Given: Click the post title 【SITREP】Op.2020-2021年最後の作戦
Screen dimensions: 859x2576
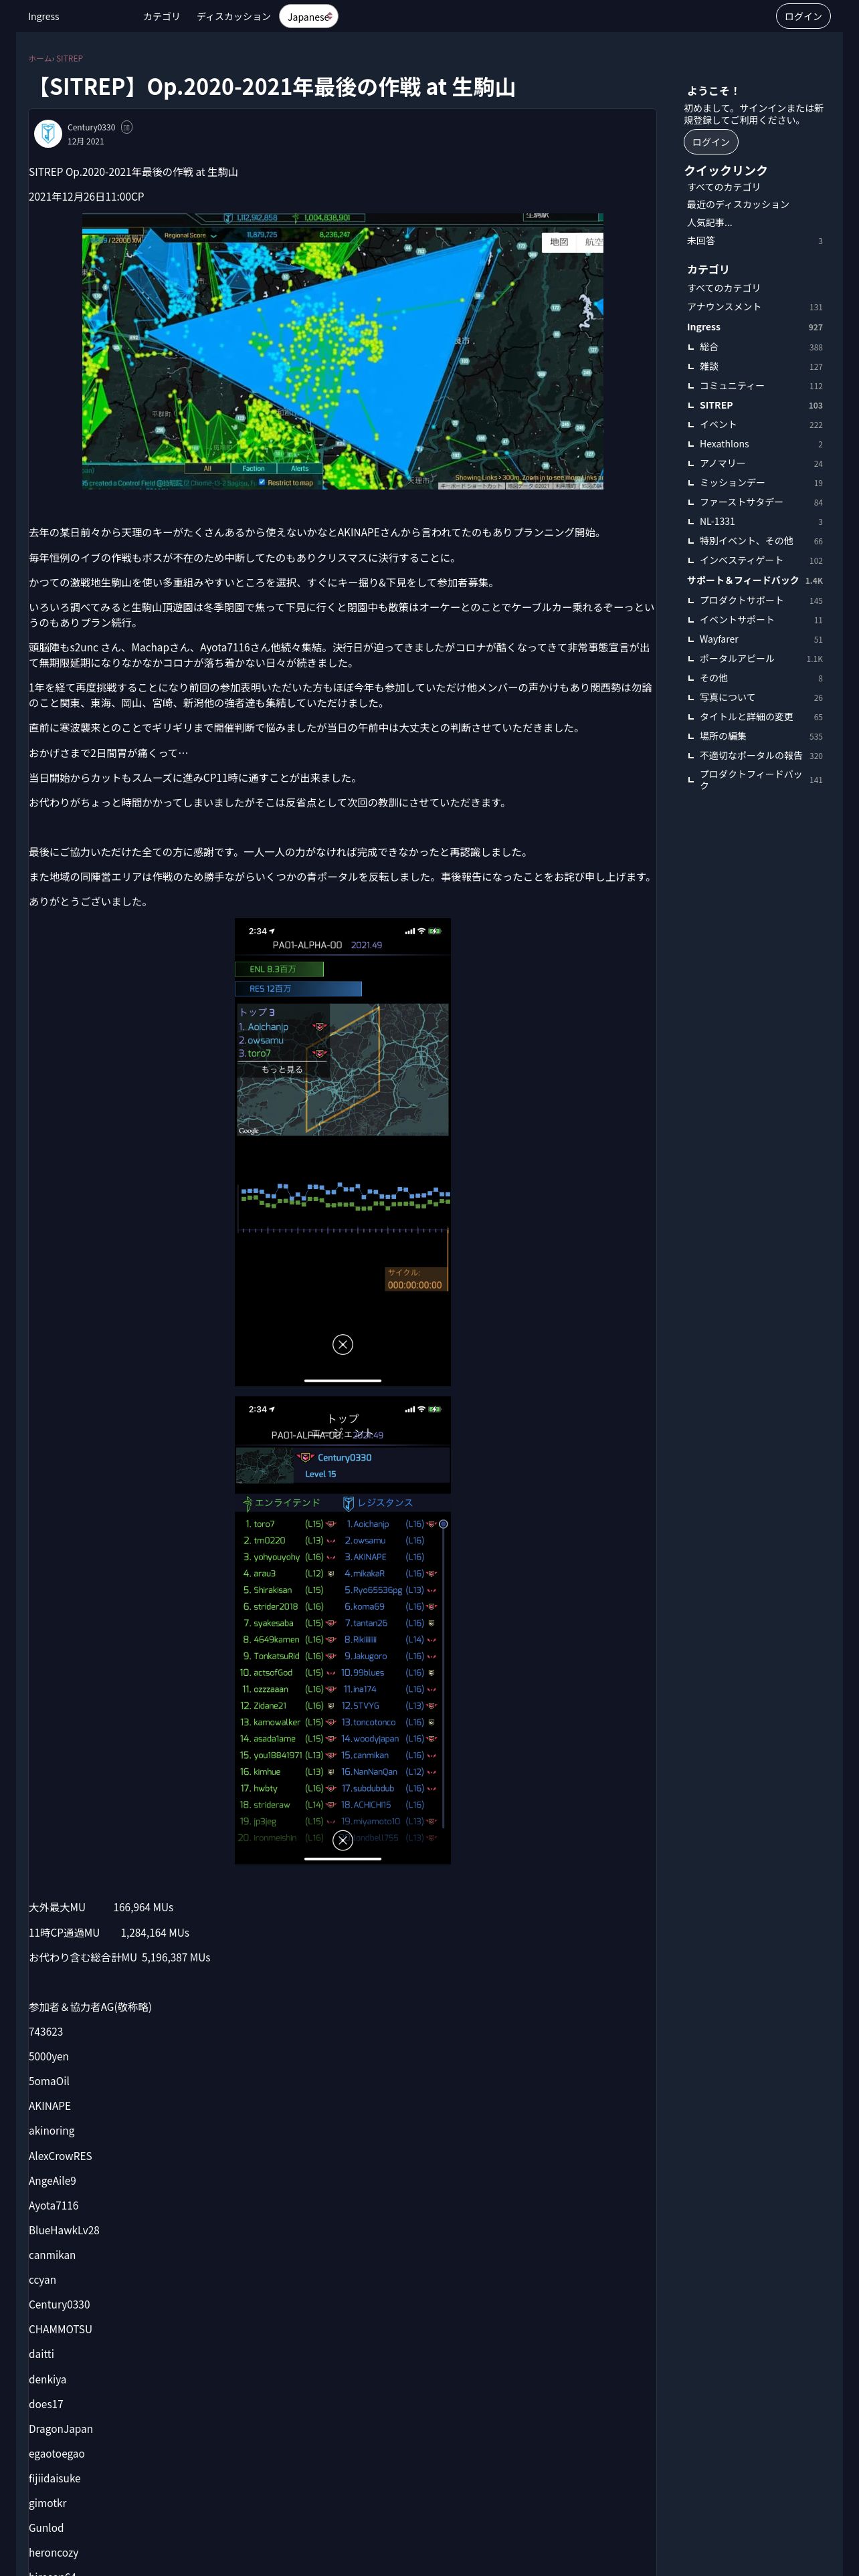Looking at the screenshot, I should point(272,87).
